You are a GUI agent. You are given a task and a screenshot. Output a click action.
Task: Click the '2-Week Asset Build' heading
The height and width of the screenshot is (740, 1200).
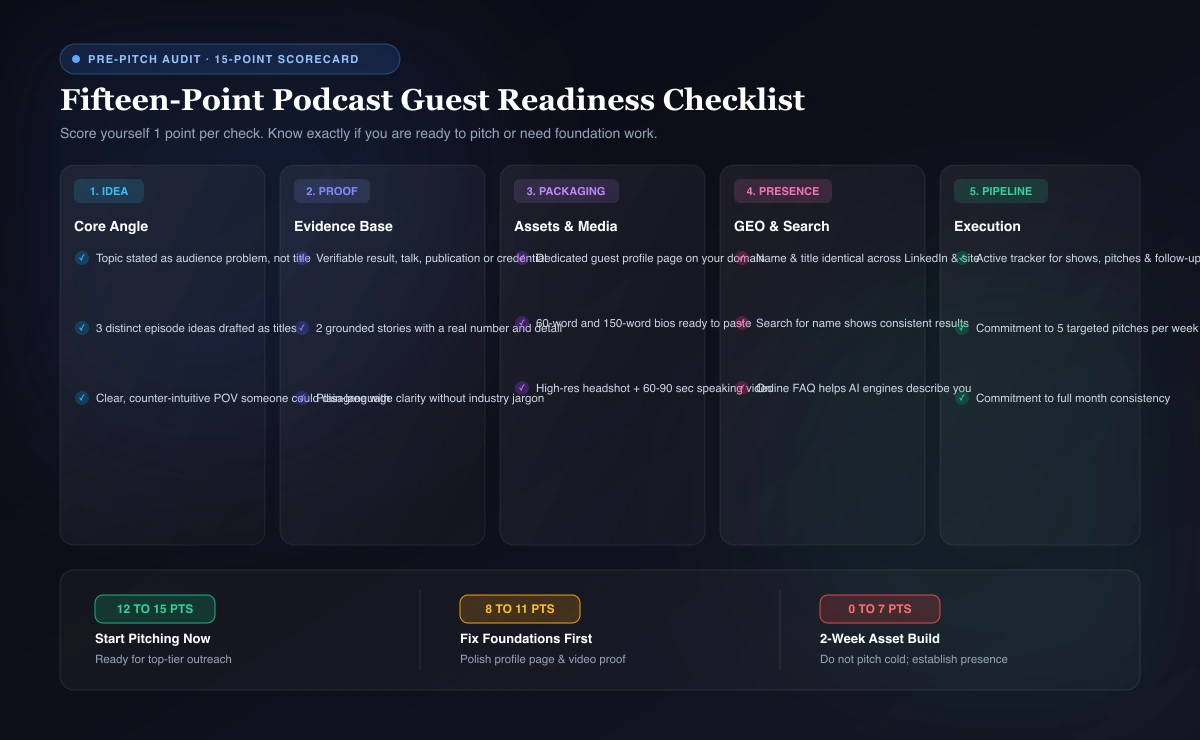click(880, 638)
